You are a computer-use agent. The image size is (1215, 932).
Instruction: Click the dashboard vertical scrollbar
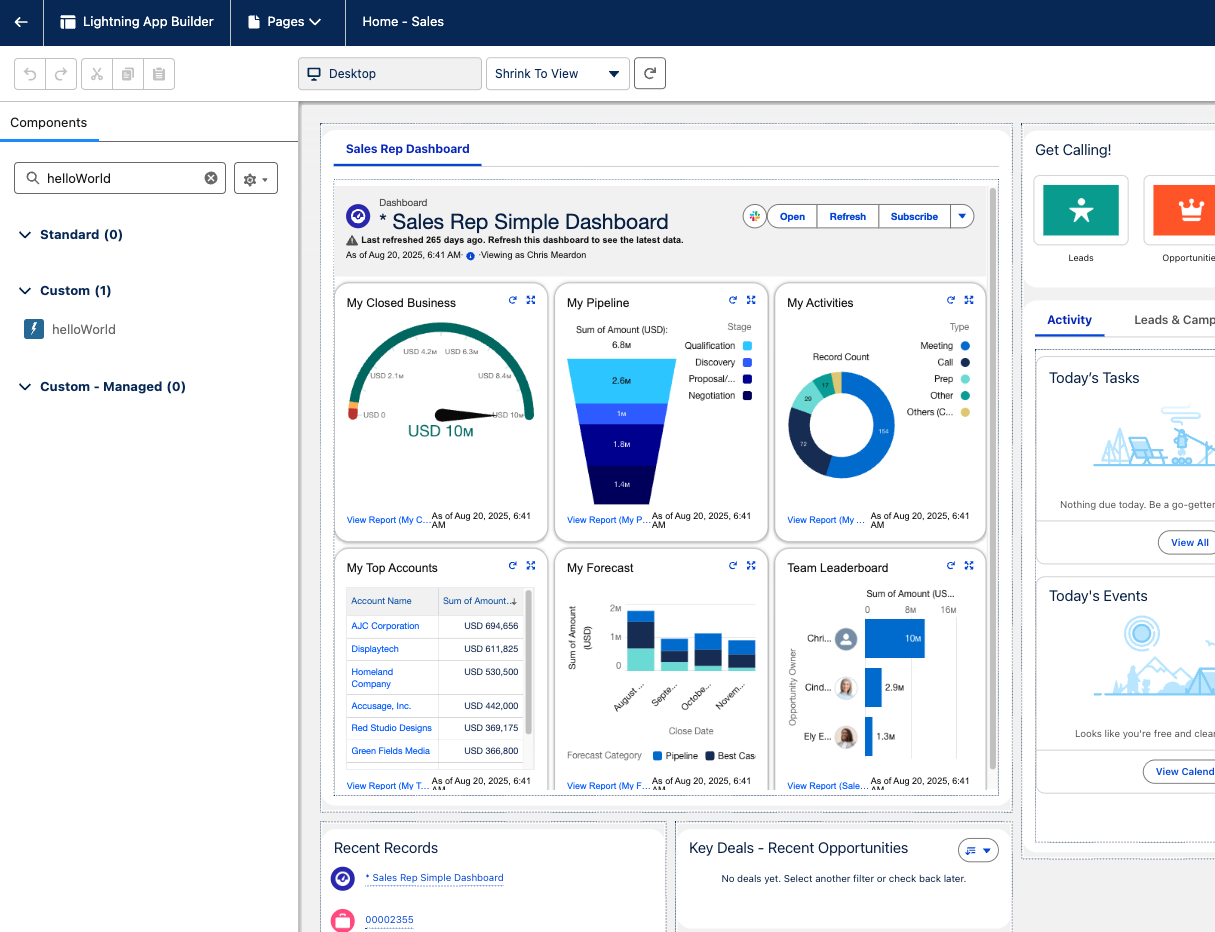(x=992, y=478)
